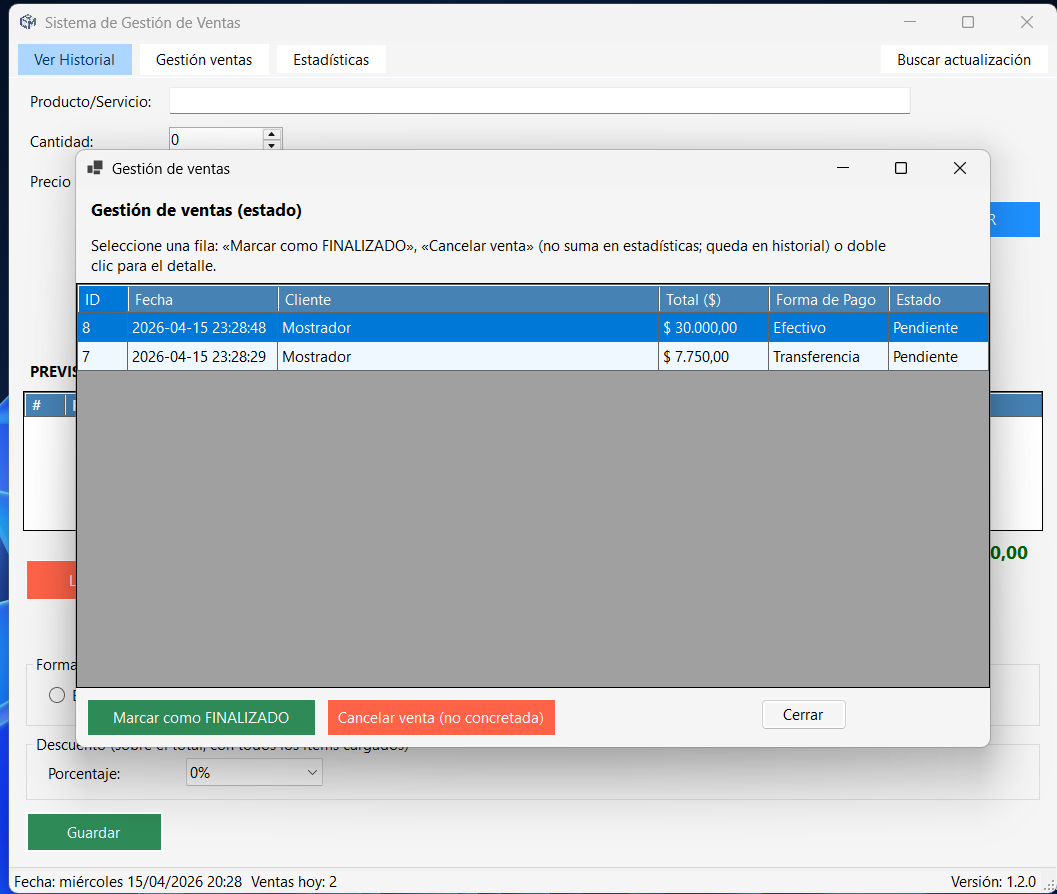Select the sale row with ID 7
Viewport: 1057px width, 894px height.
pyautogui.click(x=533, y=357)
